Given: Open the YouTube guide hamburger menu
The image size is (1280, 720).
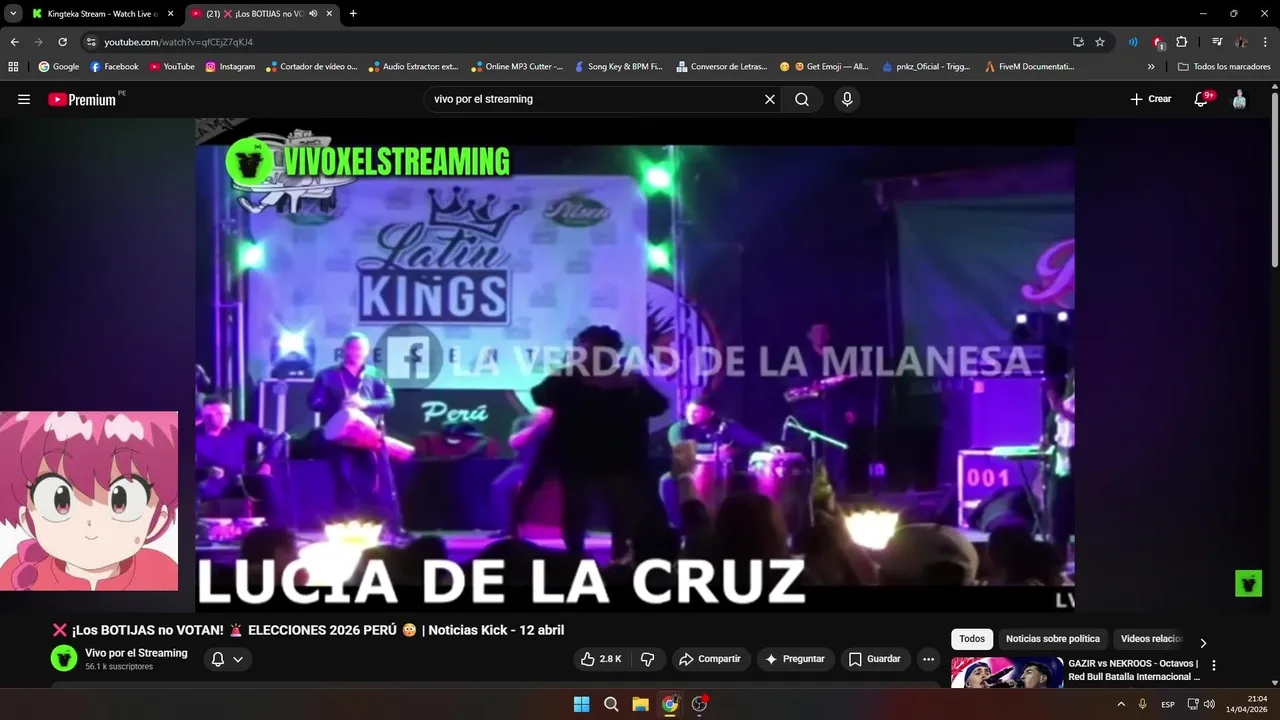Looking at the screenshot, I should coord(24,99).
